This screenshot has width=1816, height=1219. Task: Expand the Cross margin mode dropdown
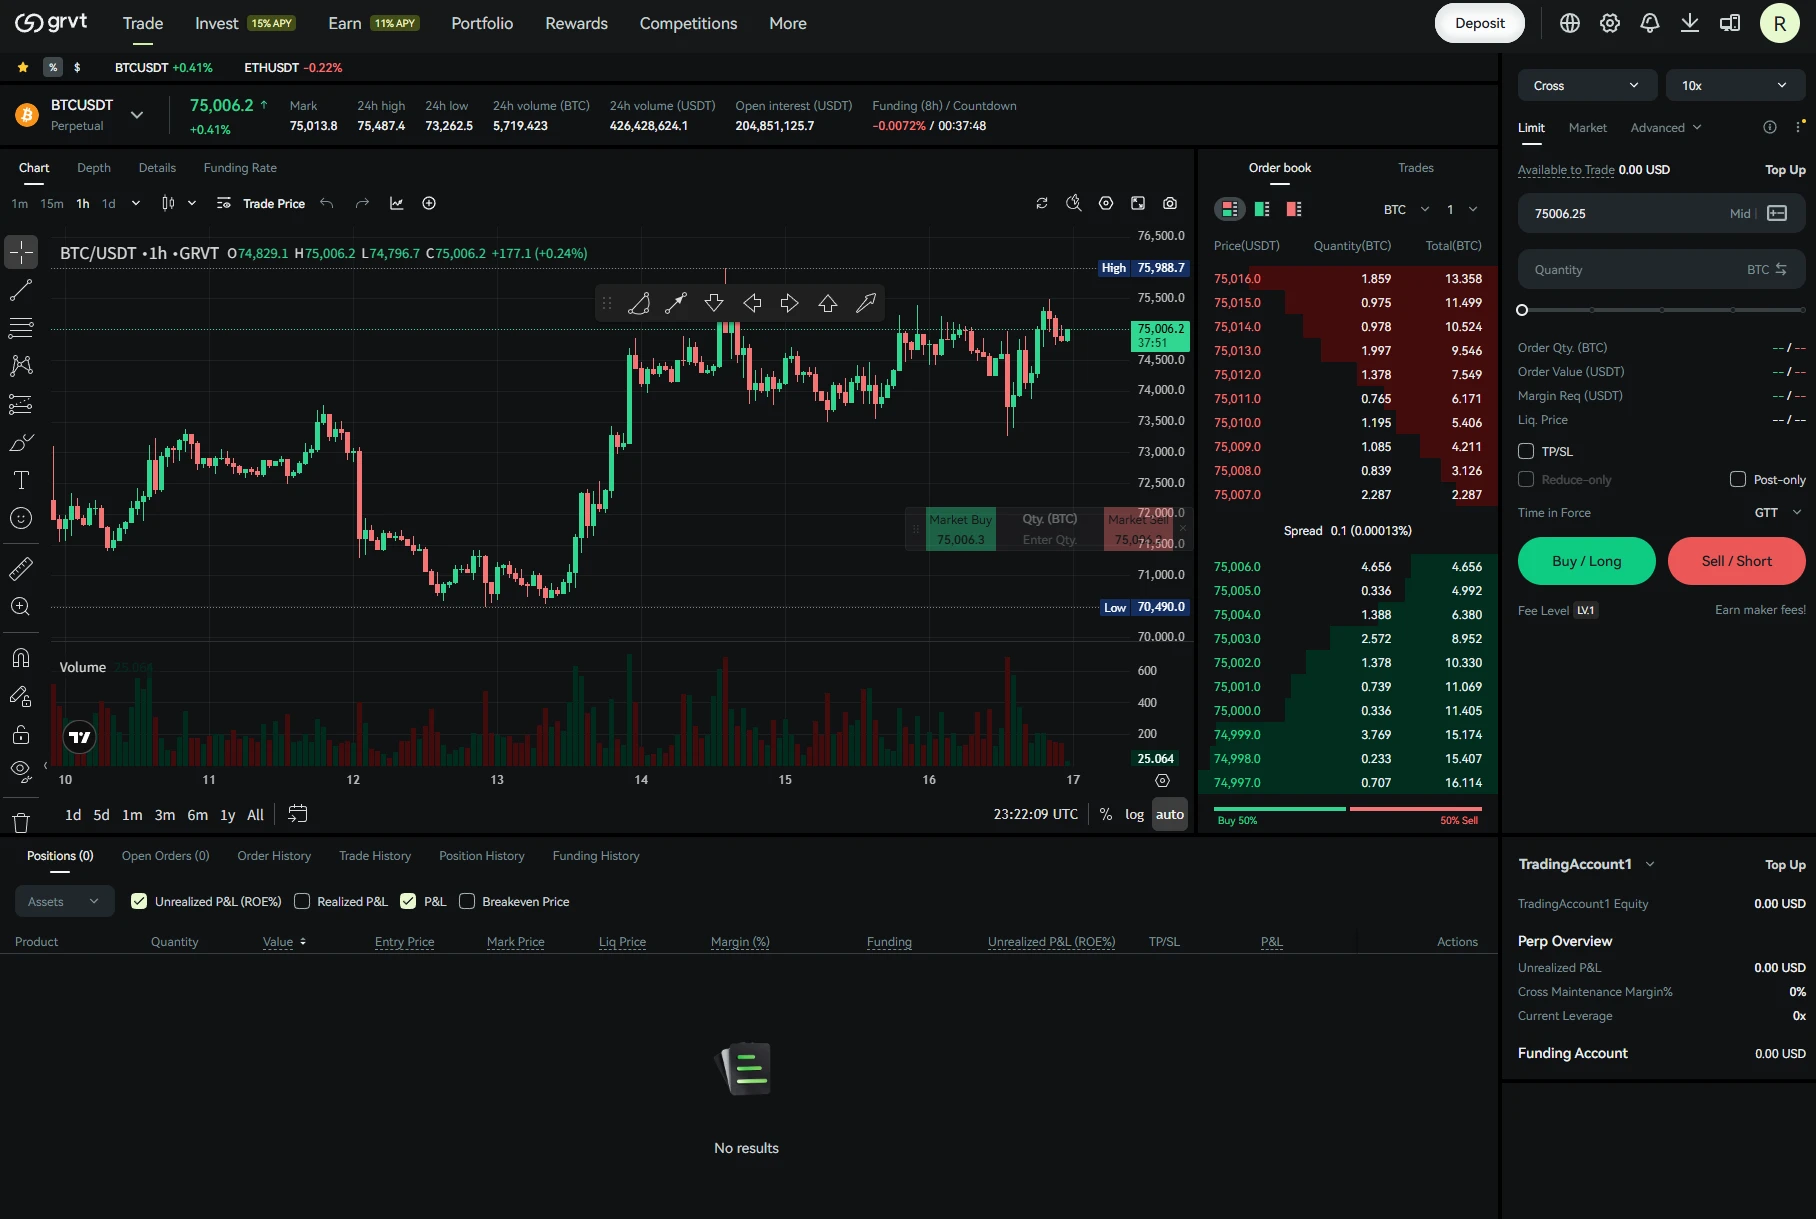(1586, 85)
